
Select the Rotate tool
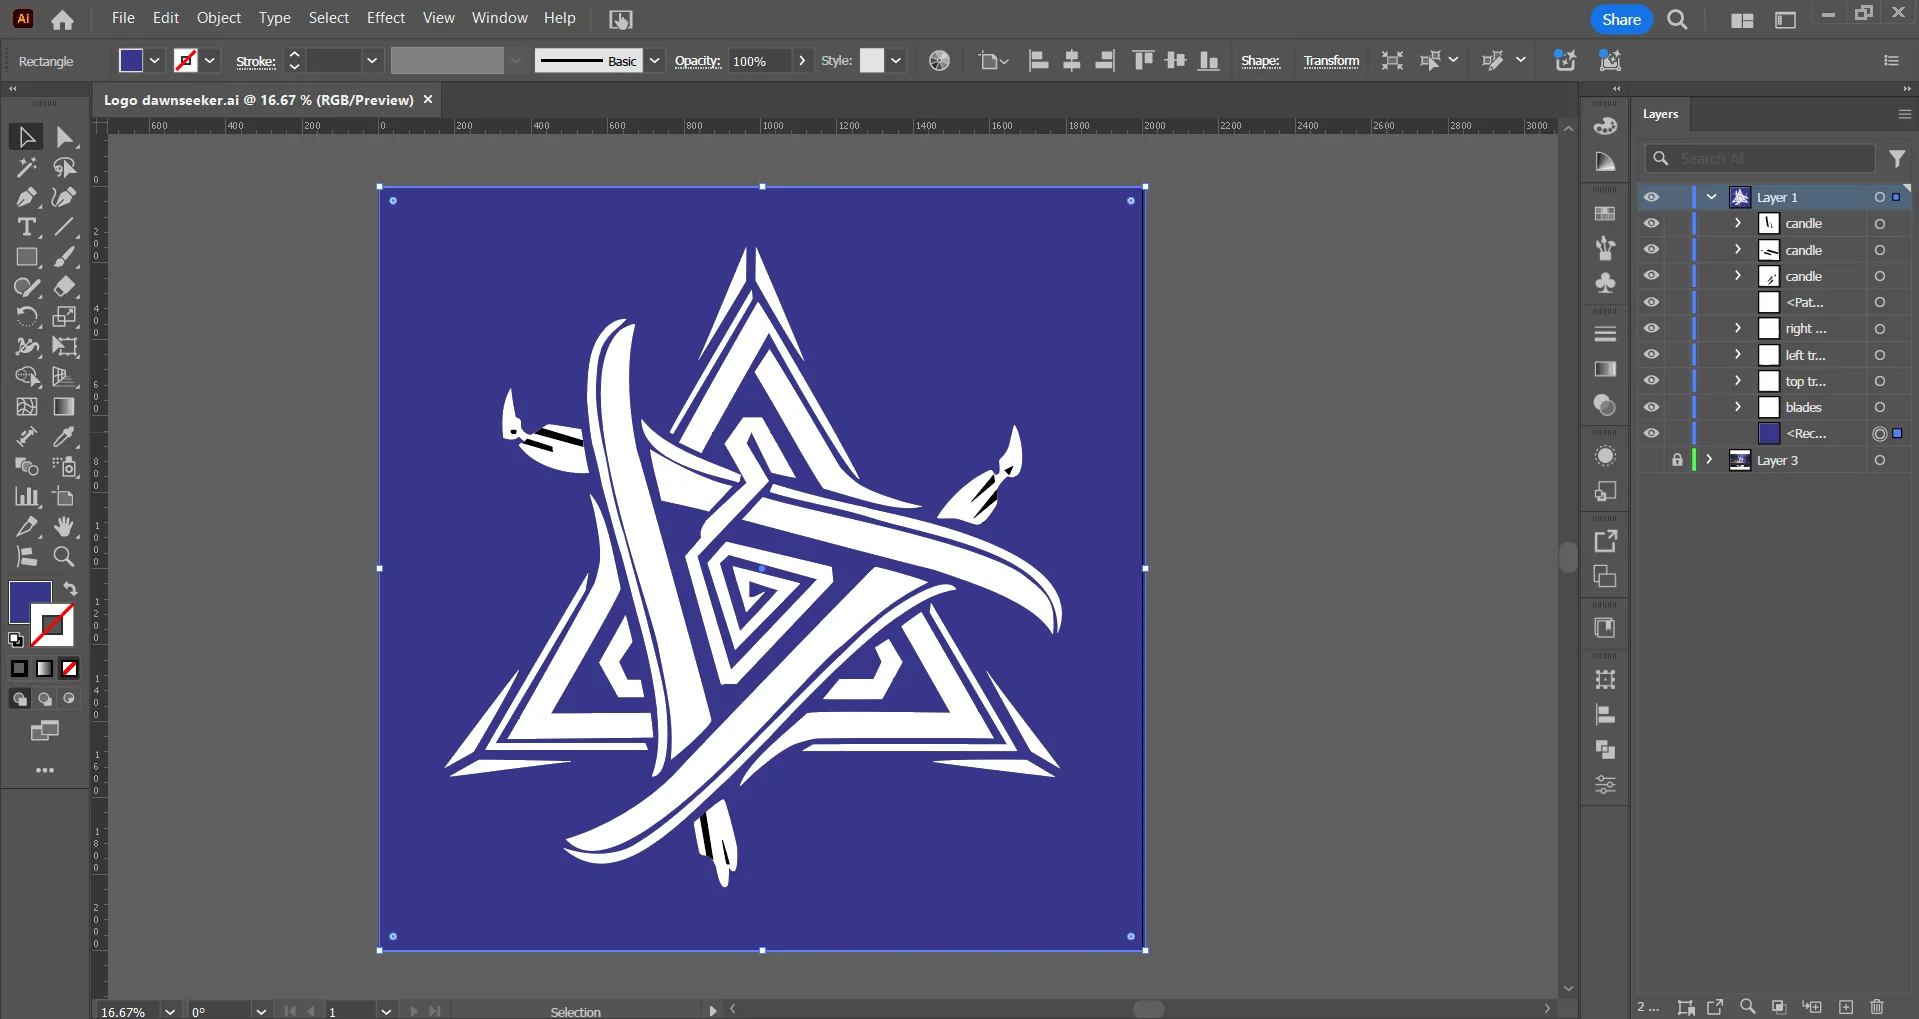[x=26, y=317]
